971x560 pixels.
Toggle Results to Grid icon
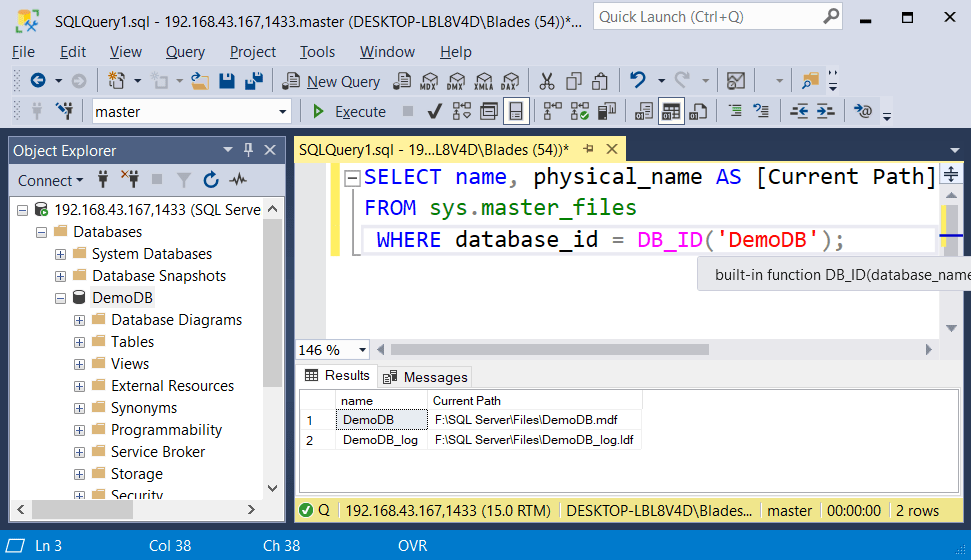[671, 112]
